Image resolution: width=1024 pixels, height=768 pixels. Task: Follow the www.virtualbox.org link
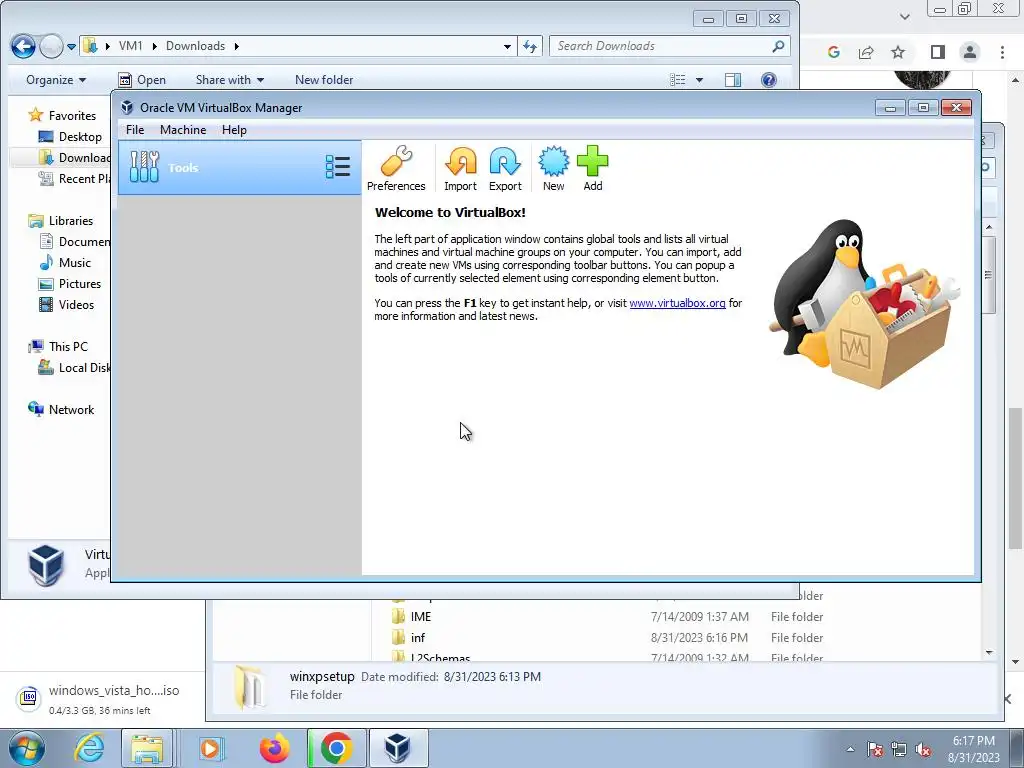tap(677, 303)
